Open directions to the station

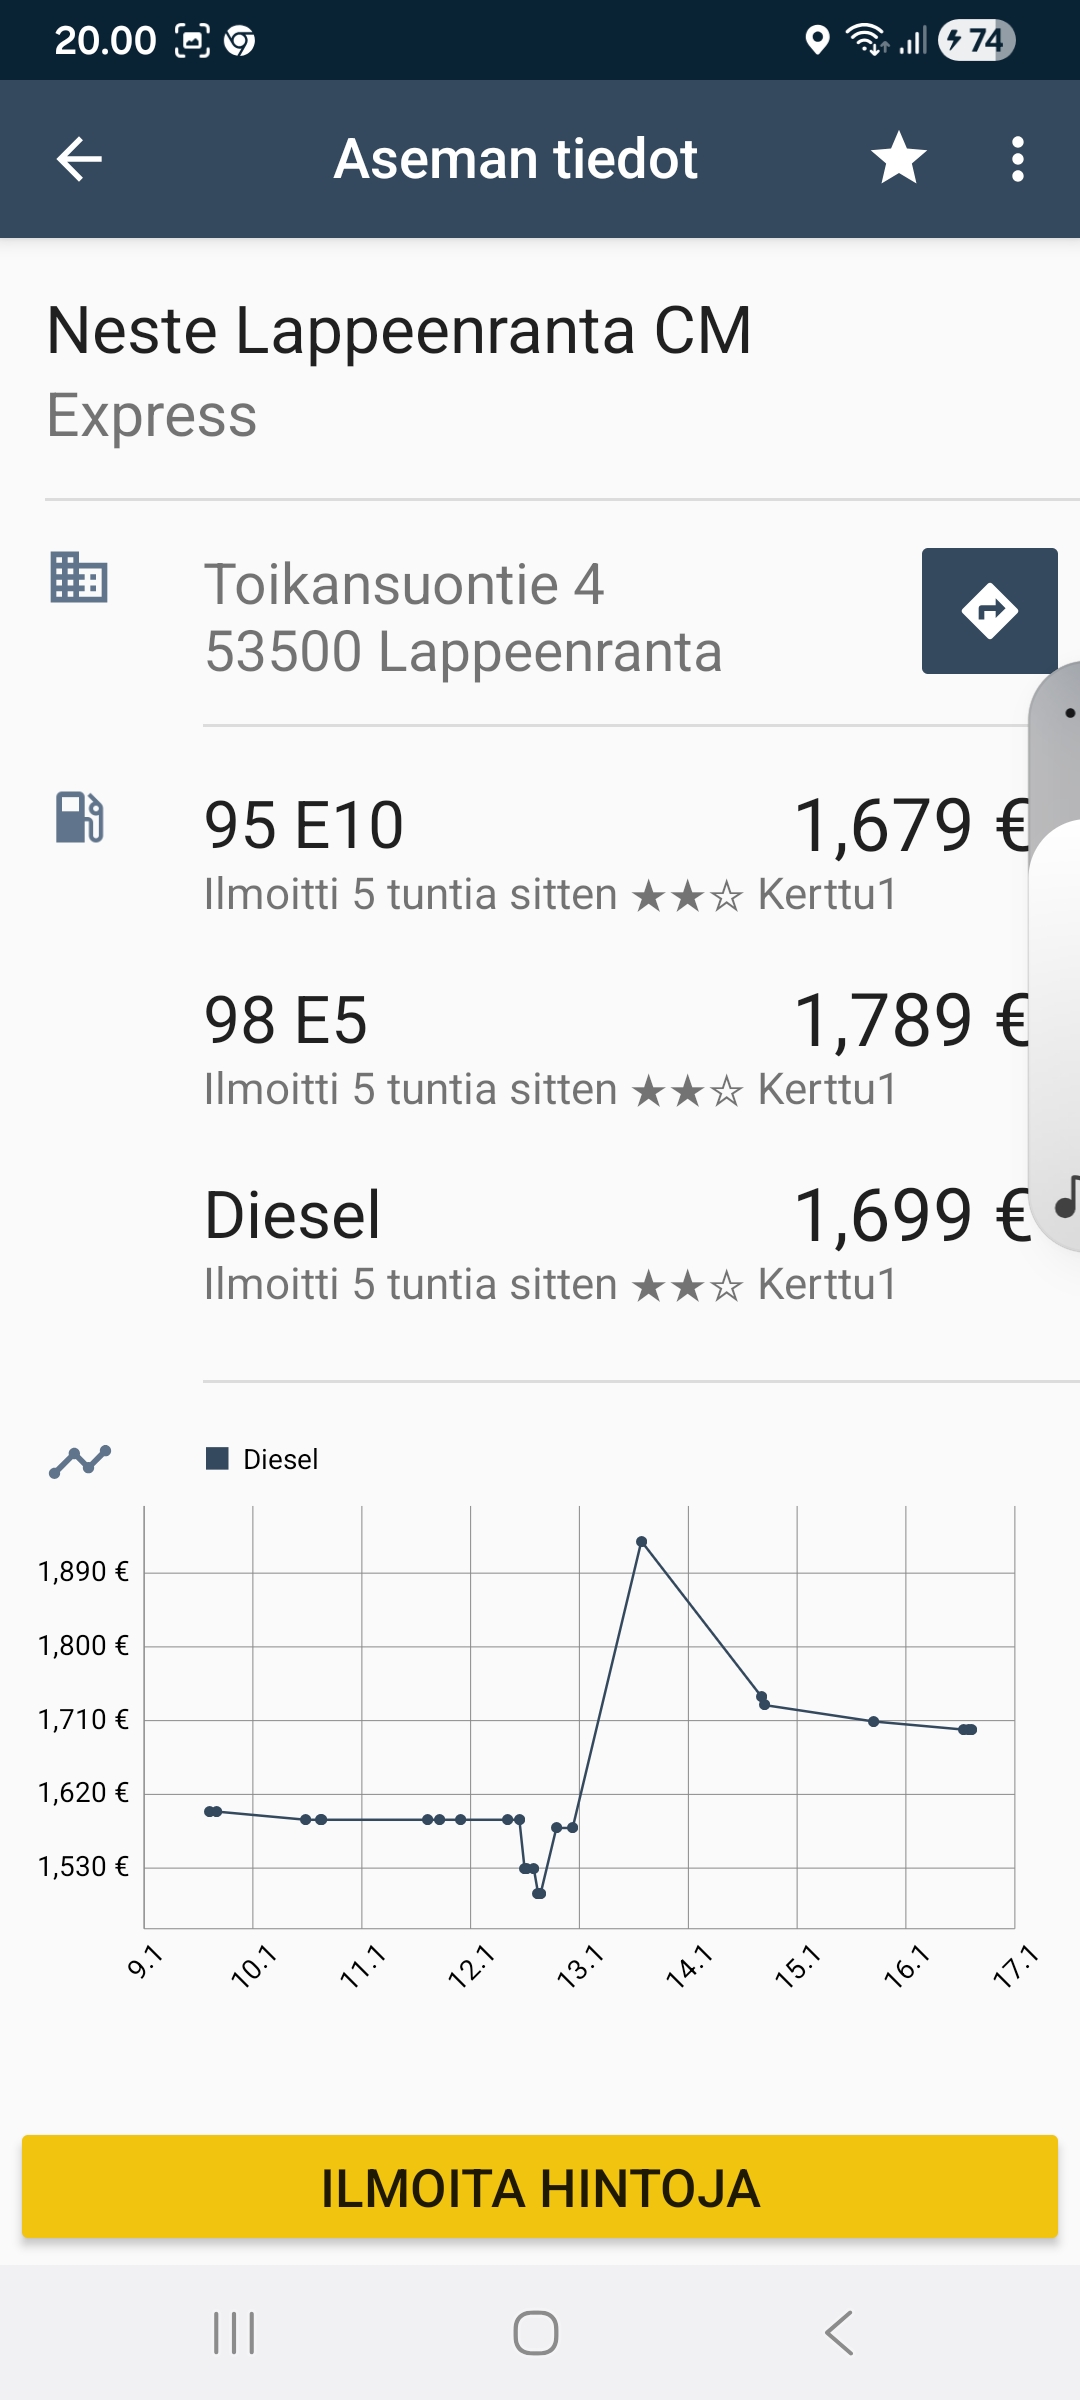989,611
